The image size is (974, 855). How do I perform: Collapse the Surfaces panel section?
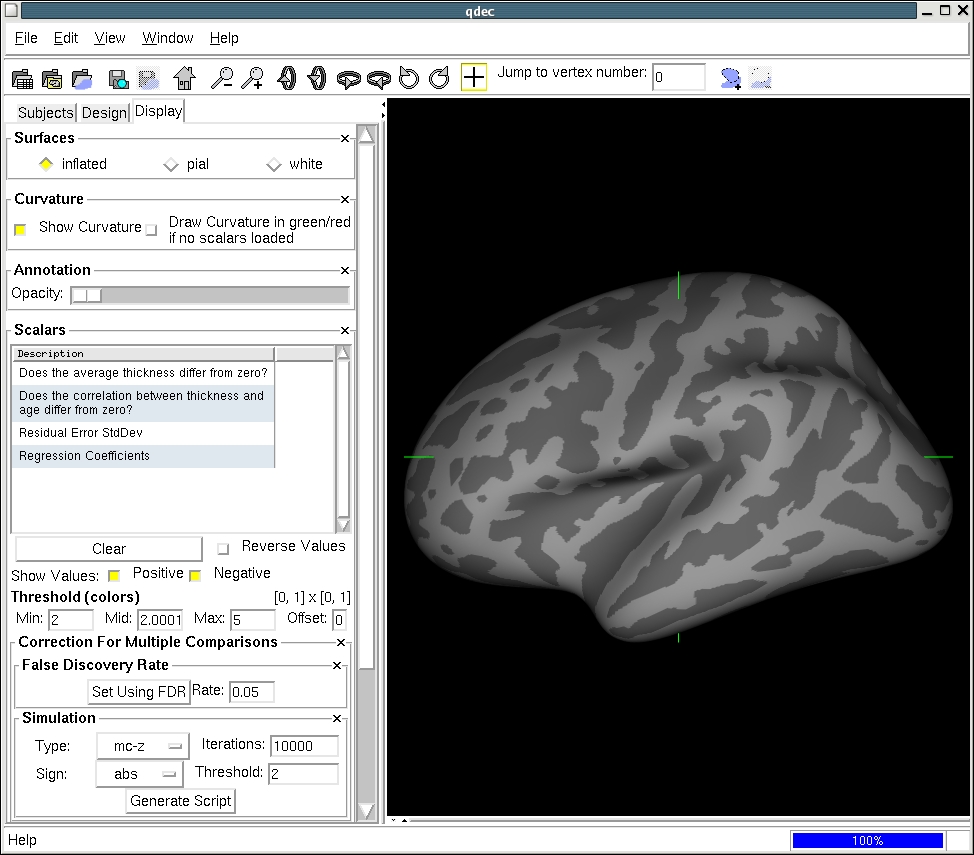pos(345,139)
